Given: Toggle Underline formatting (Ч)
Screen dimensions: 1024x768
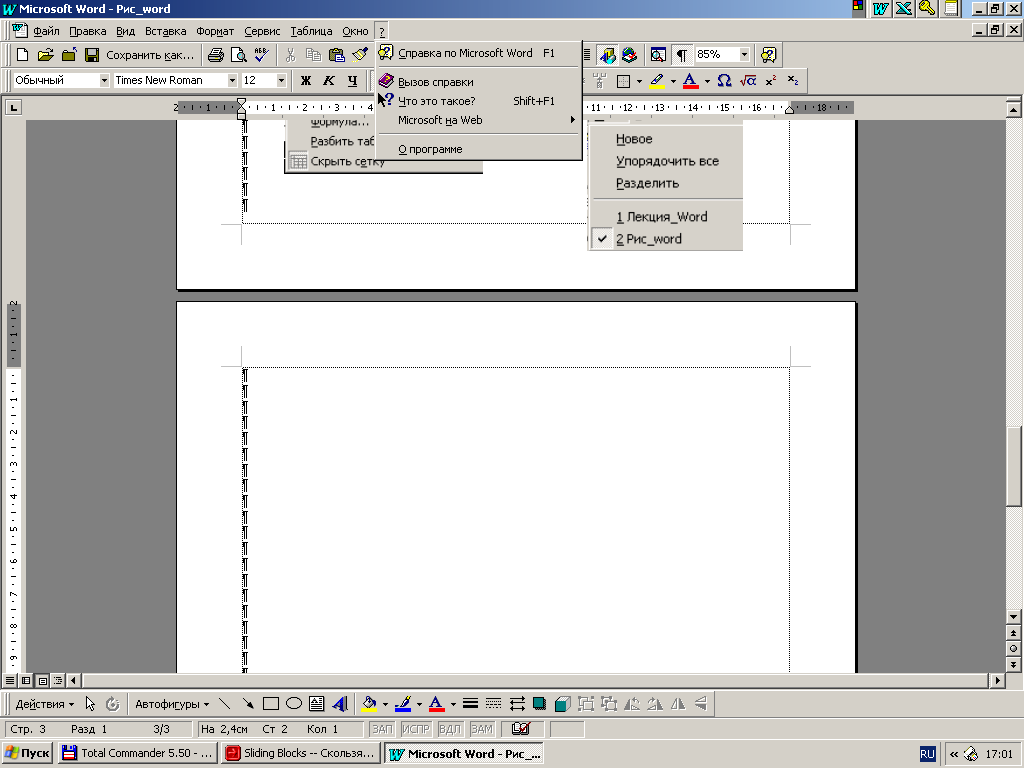Looking at the screenshot, I should [353, 80].
